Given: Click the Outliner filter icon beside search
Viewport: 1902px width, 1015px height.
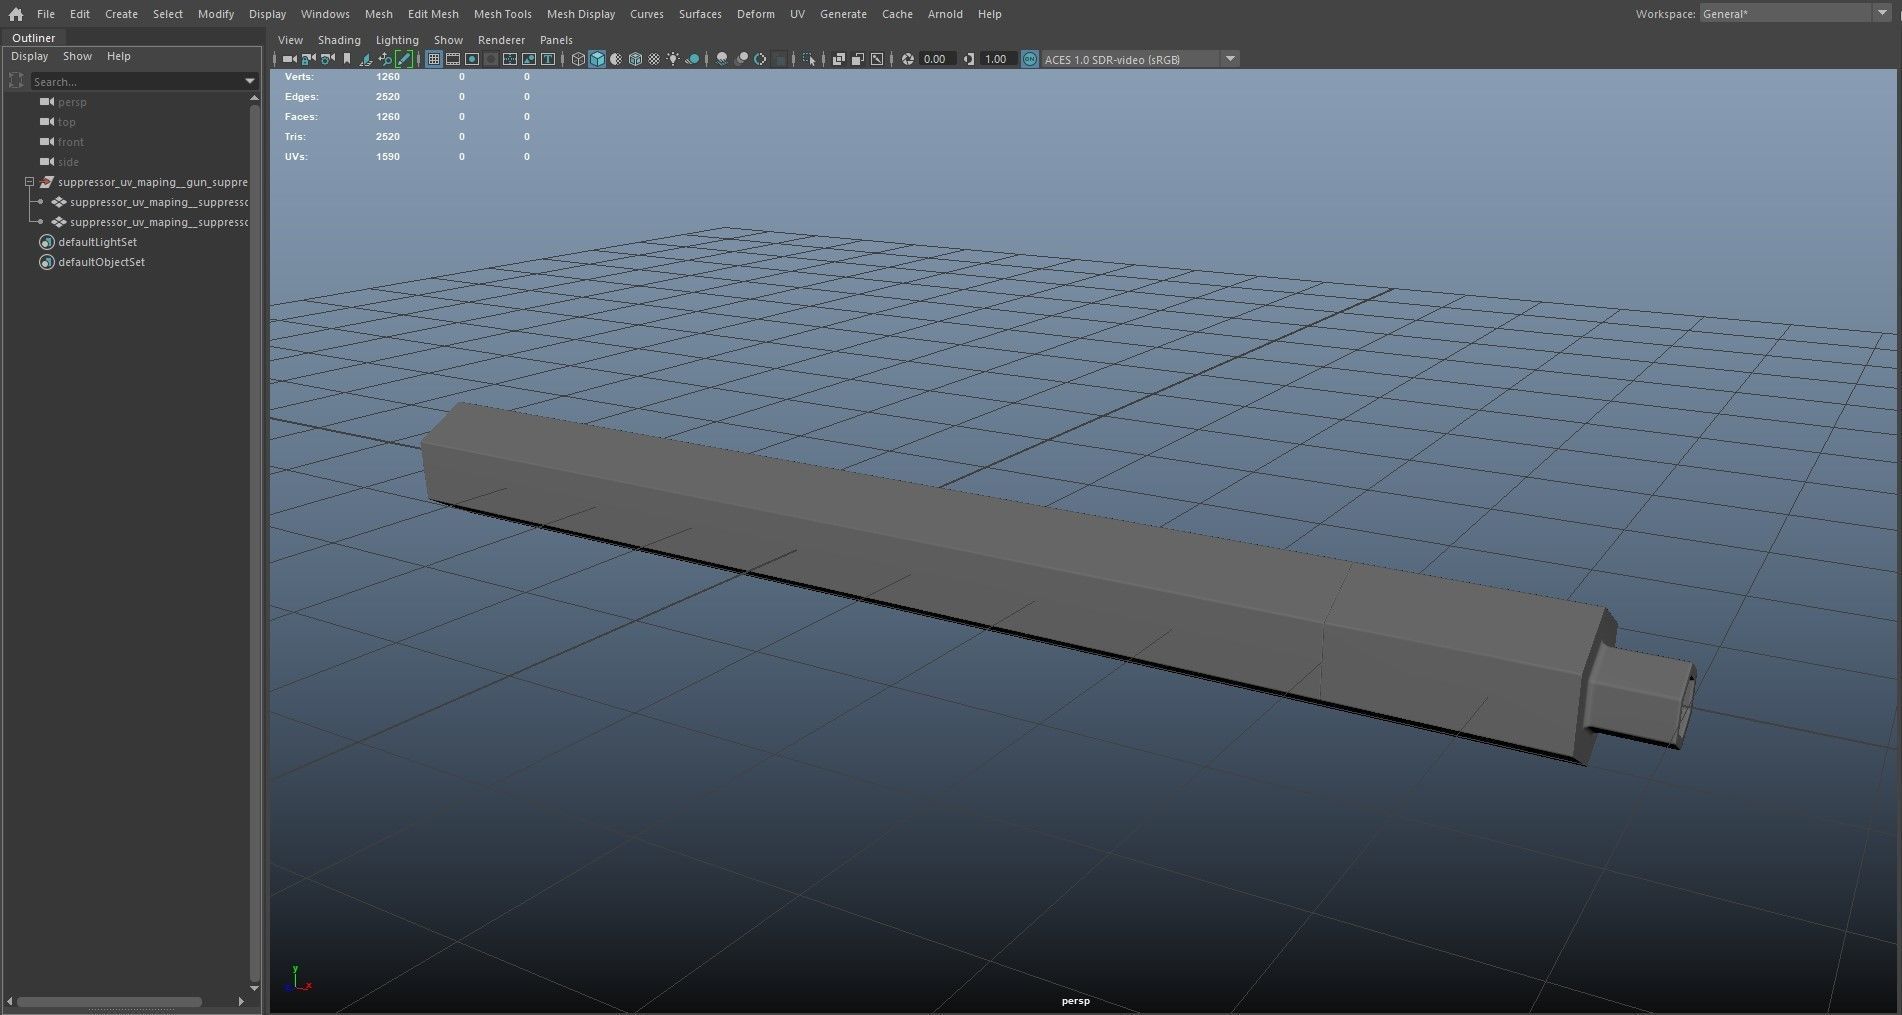Looking at the screenshot, I should 16,81.
